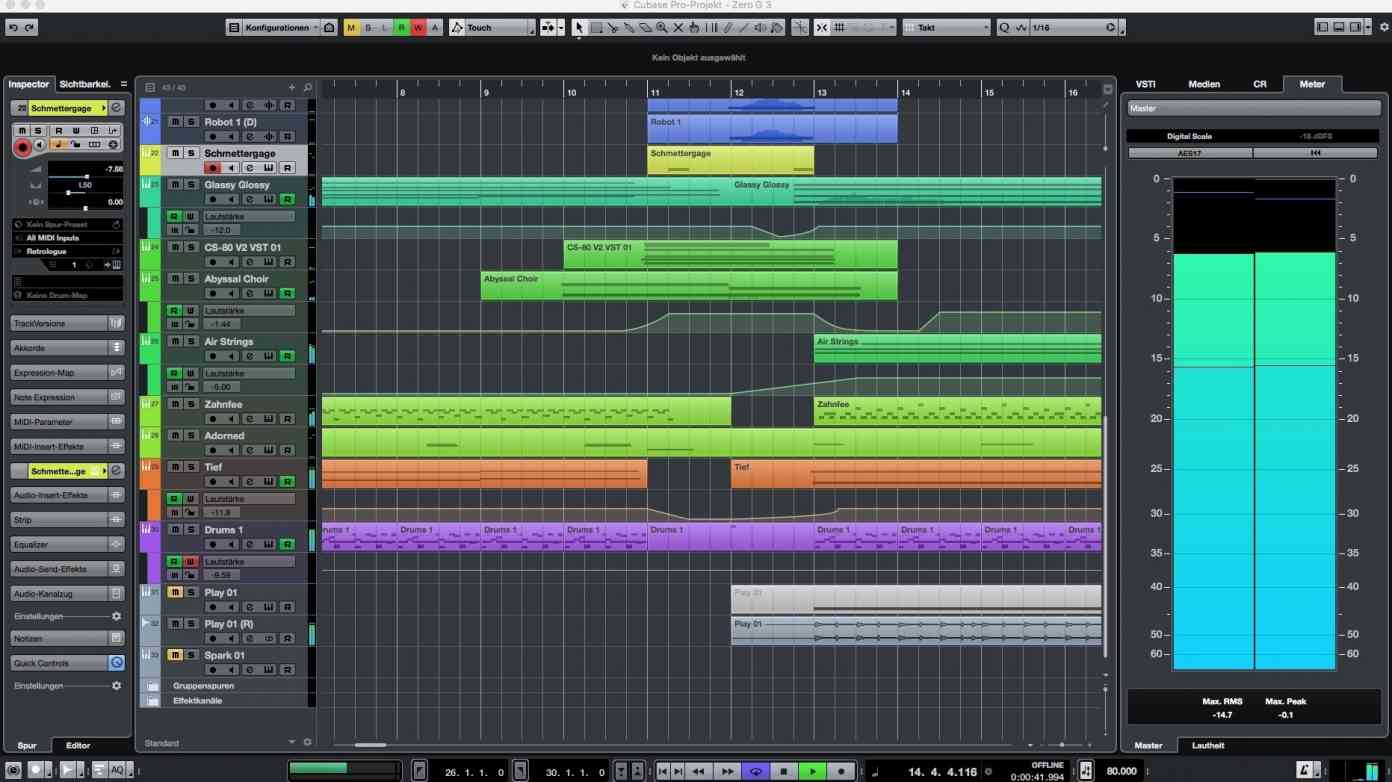1392x782 pixels.
Task: Select the Glue tool in the toolbar
Action: 629,27
